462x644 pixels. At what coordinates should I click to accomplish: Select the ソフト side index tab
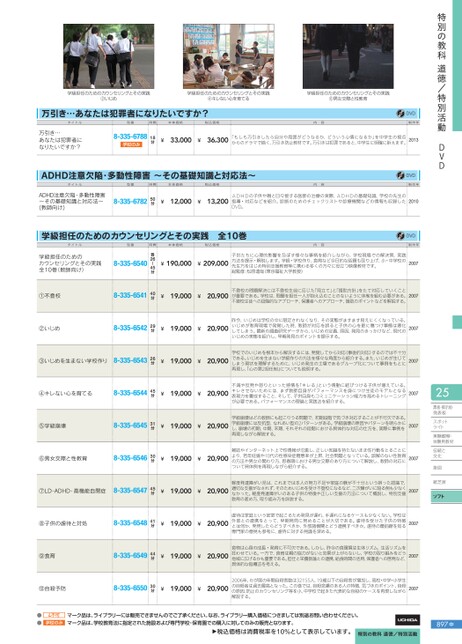(x=446, y=496)
